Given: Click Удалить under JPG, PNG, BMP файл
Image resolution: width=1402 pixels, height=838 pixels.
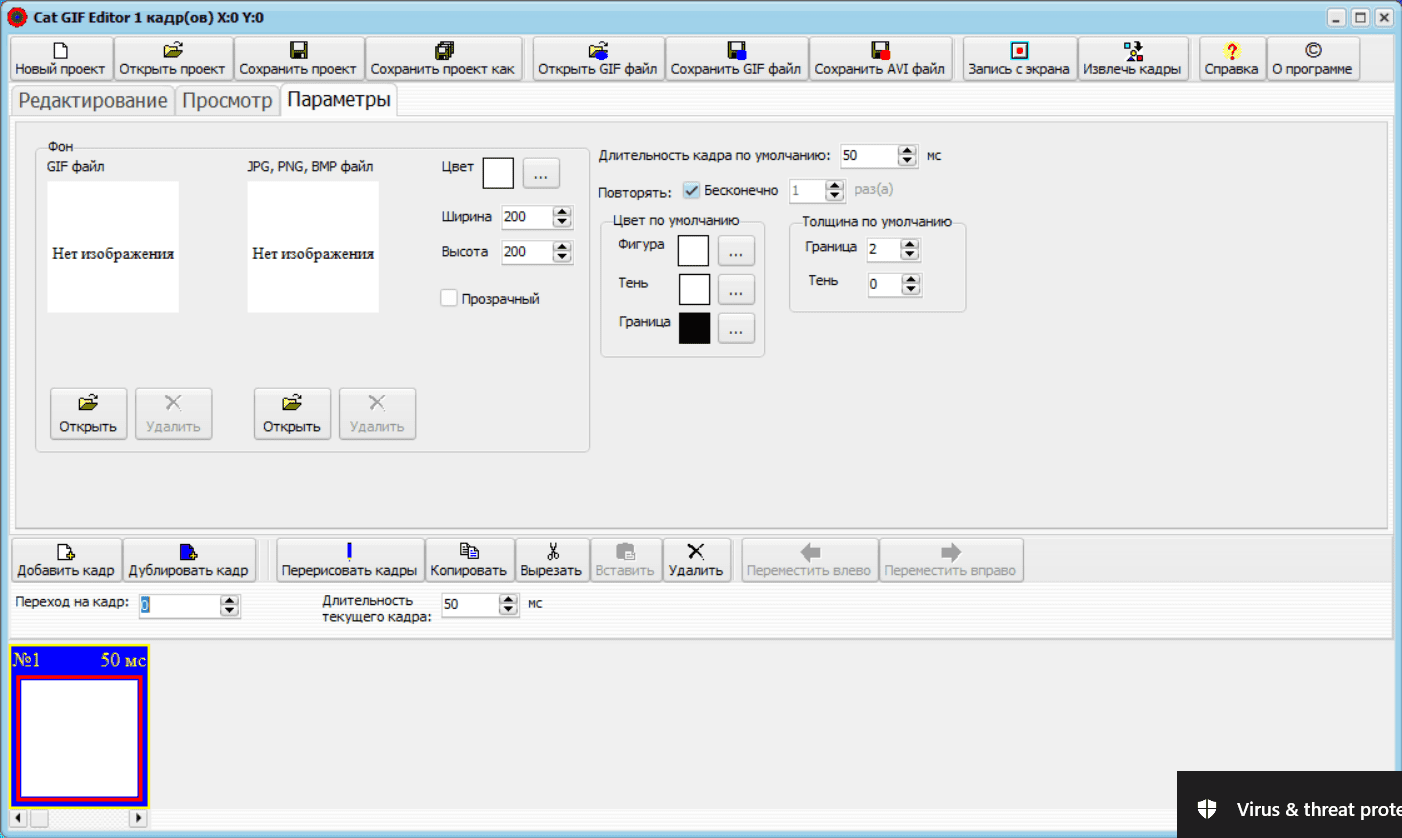Looking at the screenshot, I should tap(377, 414).
